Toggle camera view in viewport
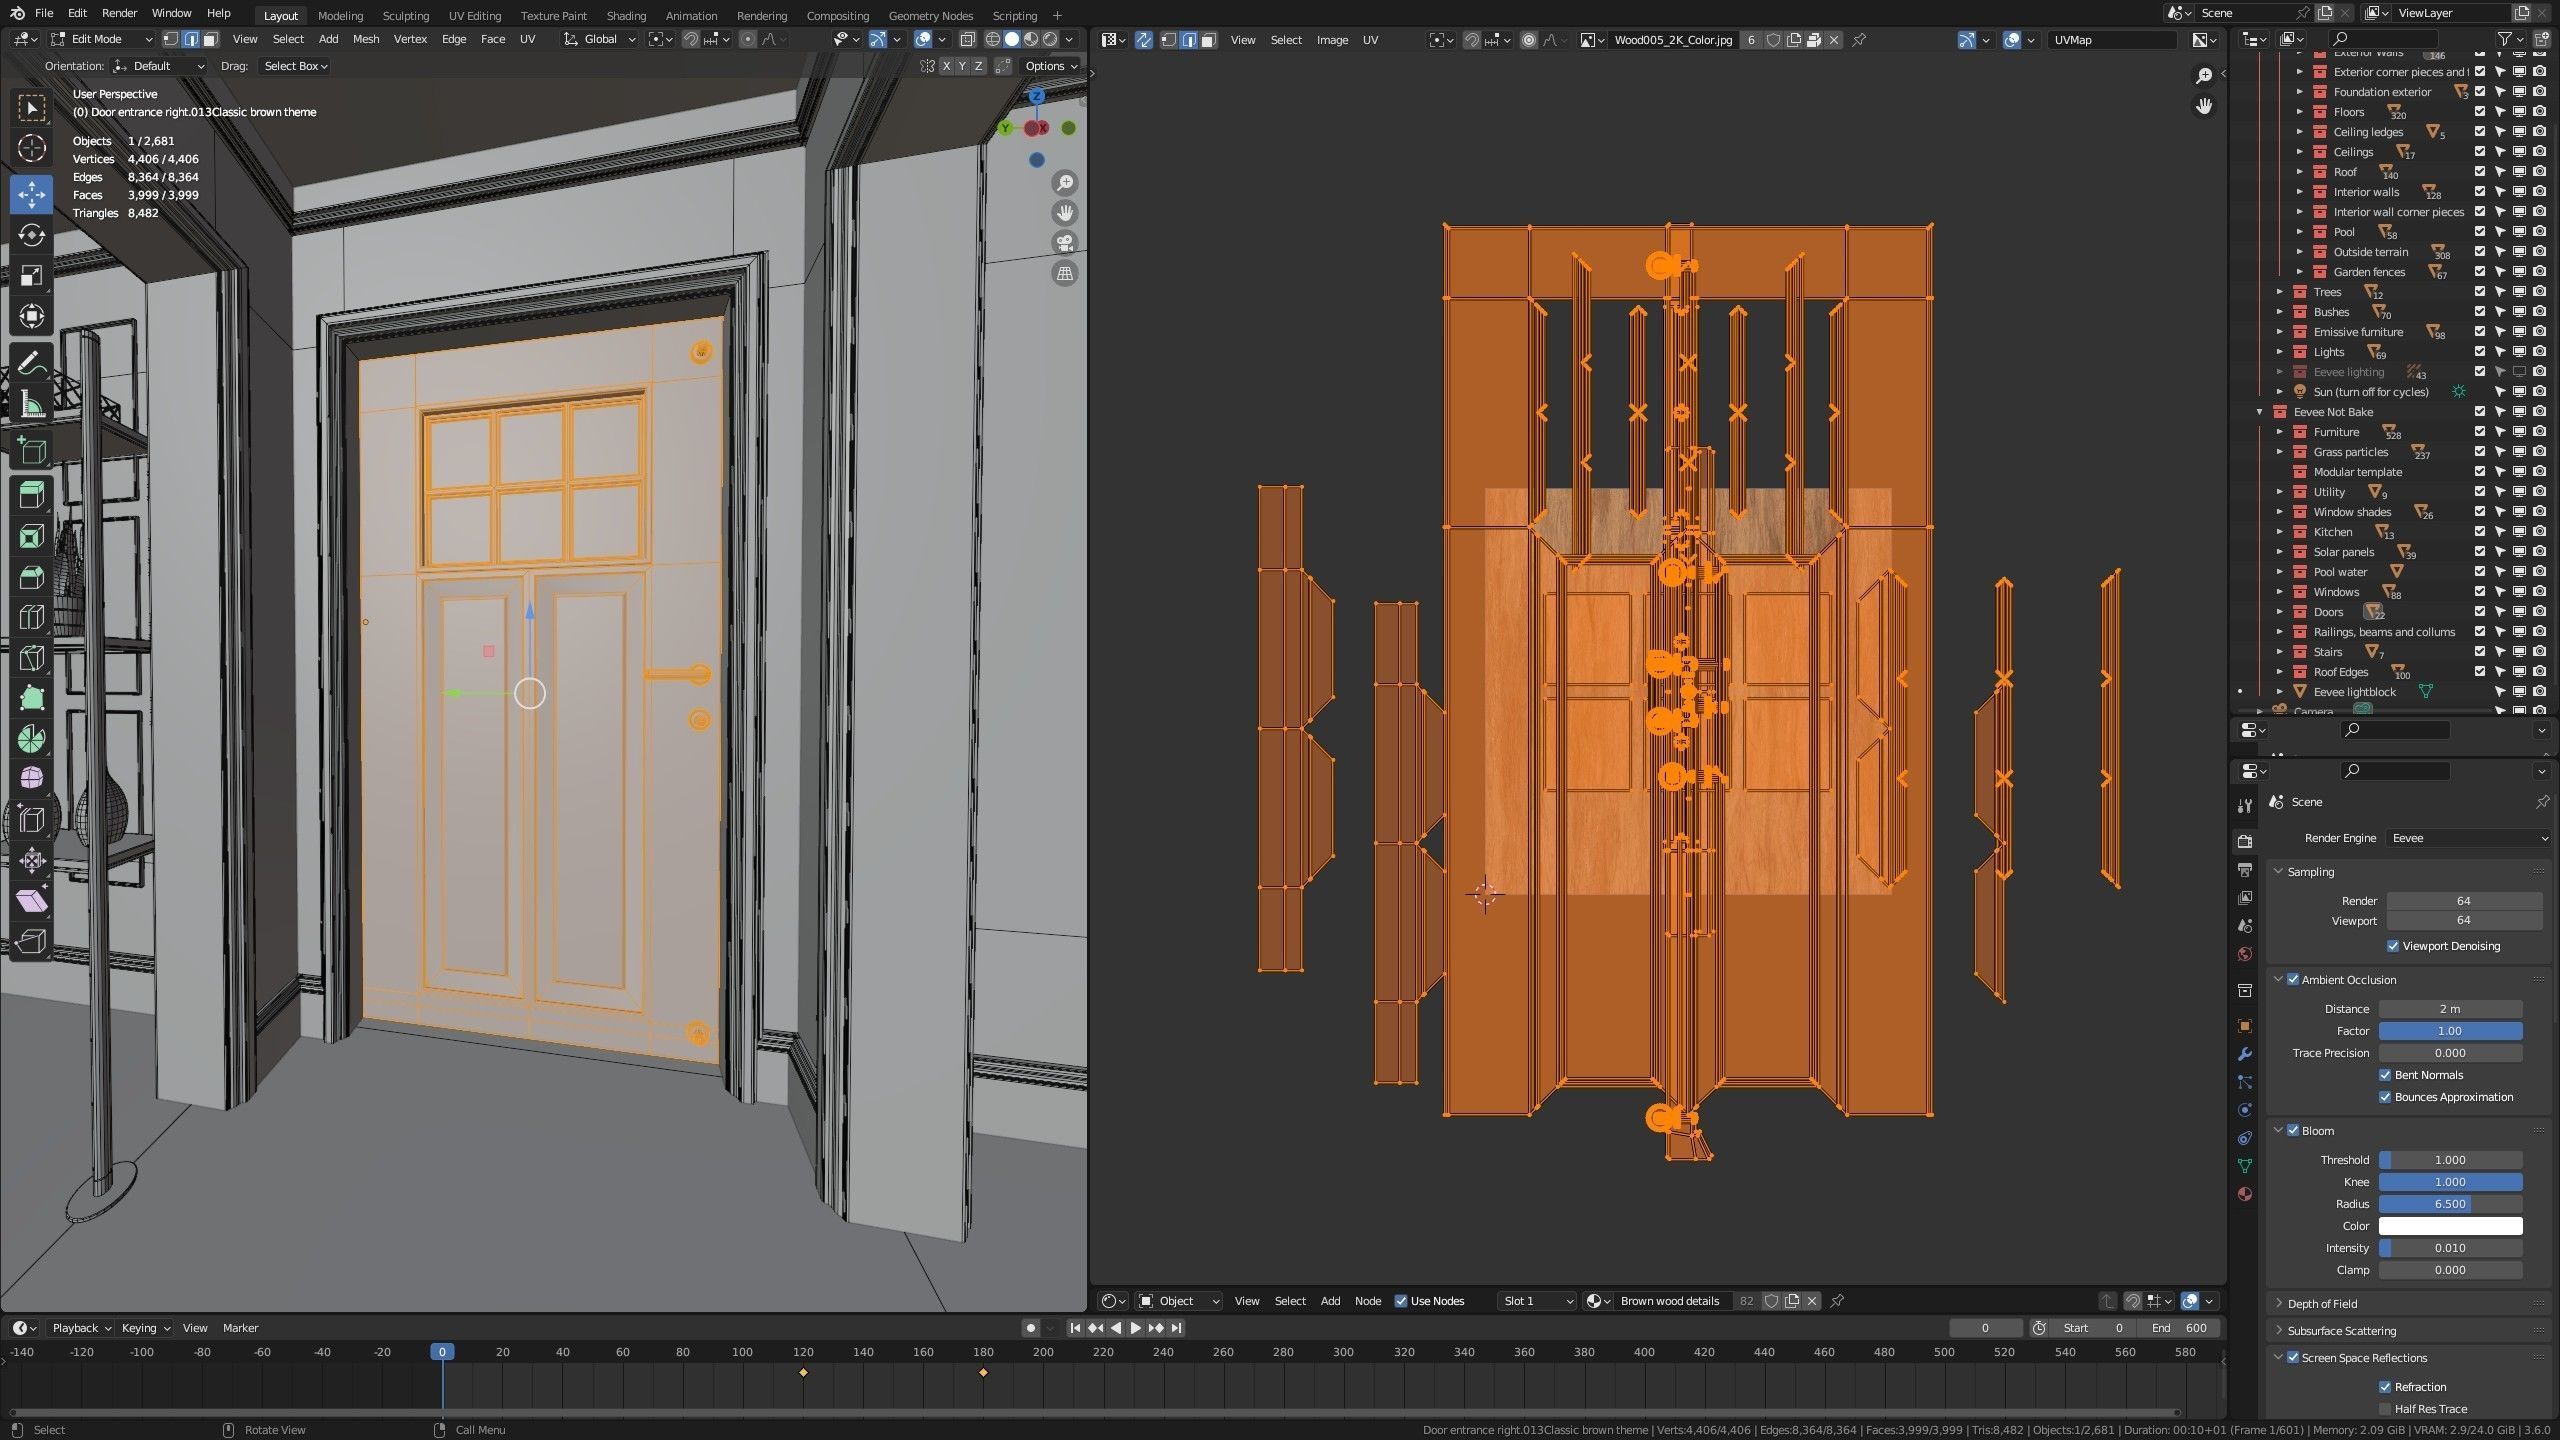 click(x=1065, y=243)
